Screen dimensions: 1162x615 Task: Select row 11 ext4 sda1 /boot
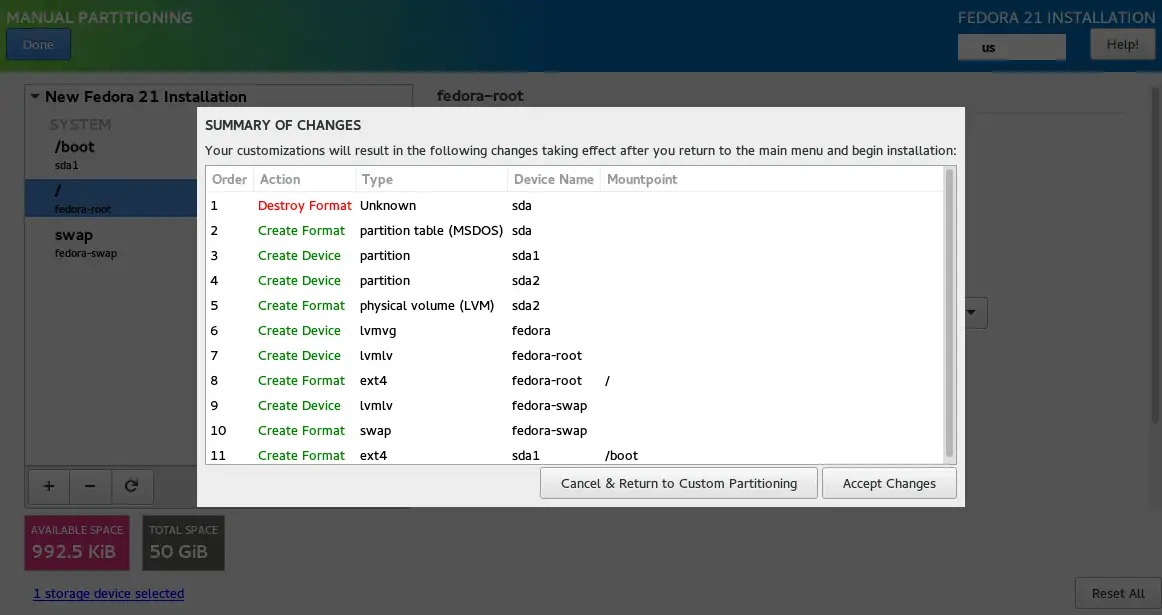[574, 454]
